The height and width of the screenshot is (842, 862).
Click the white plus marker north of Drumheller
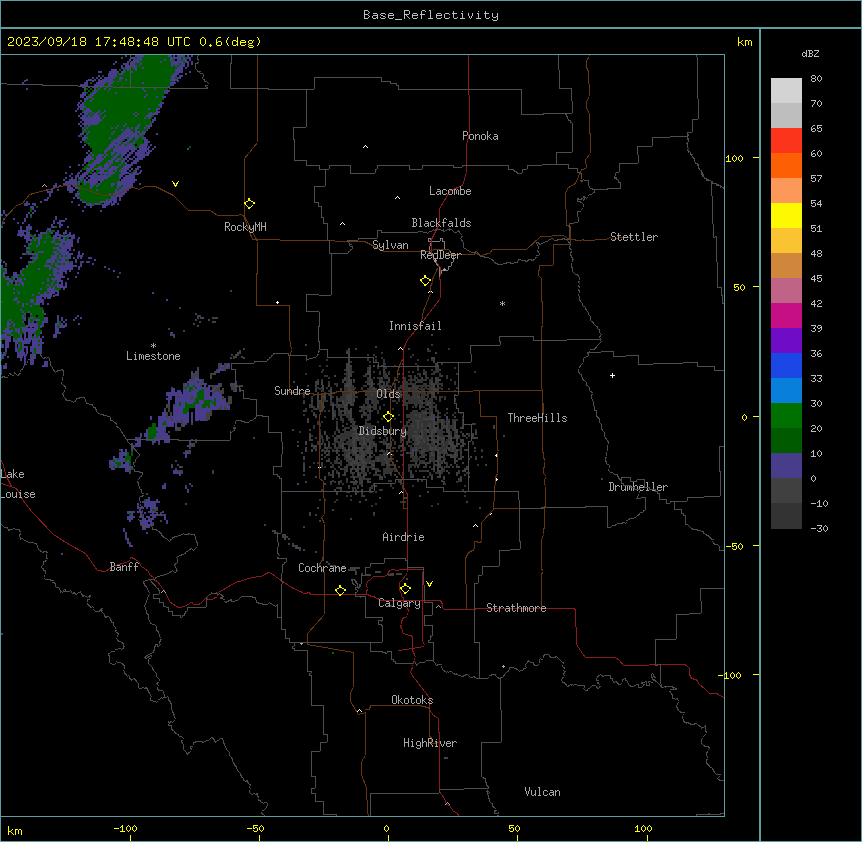[612, 375]
